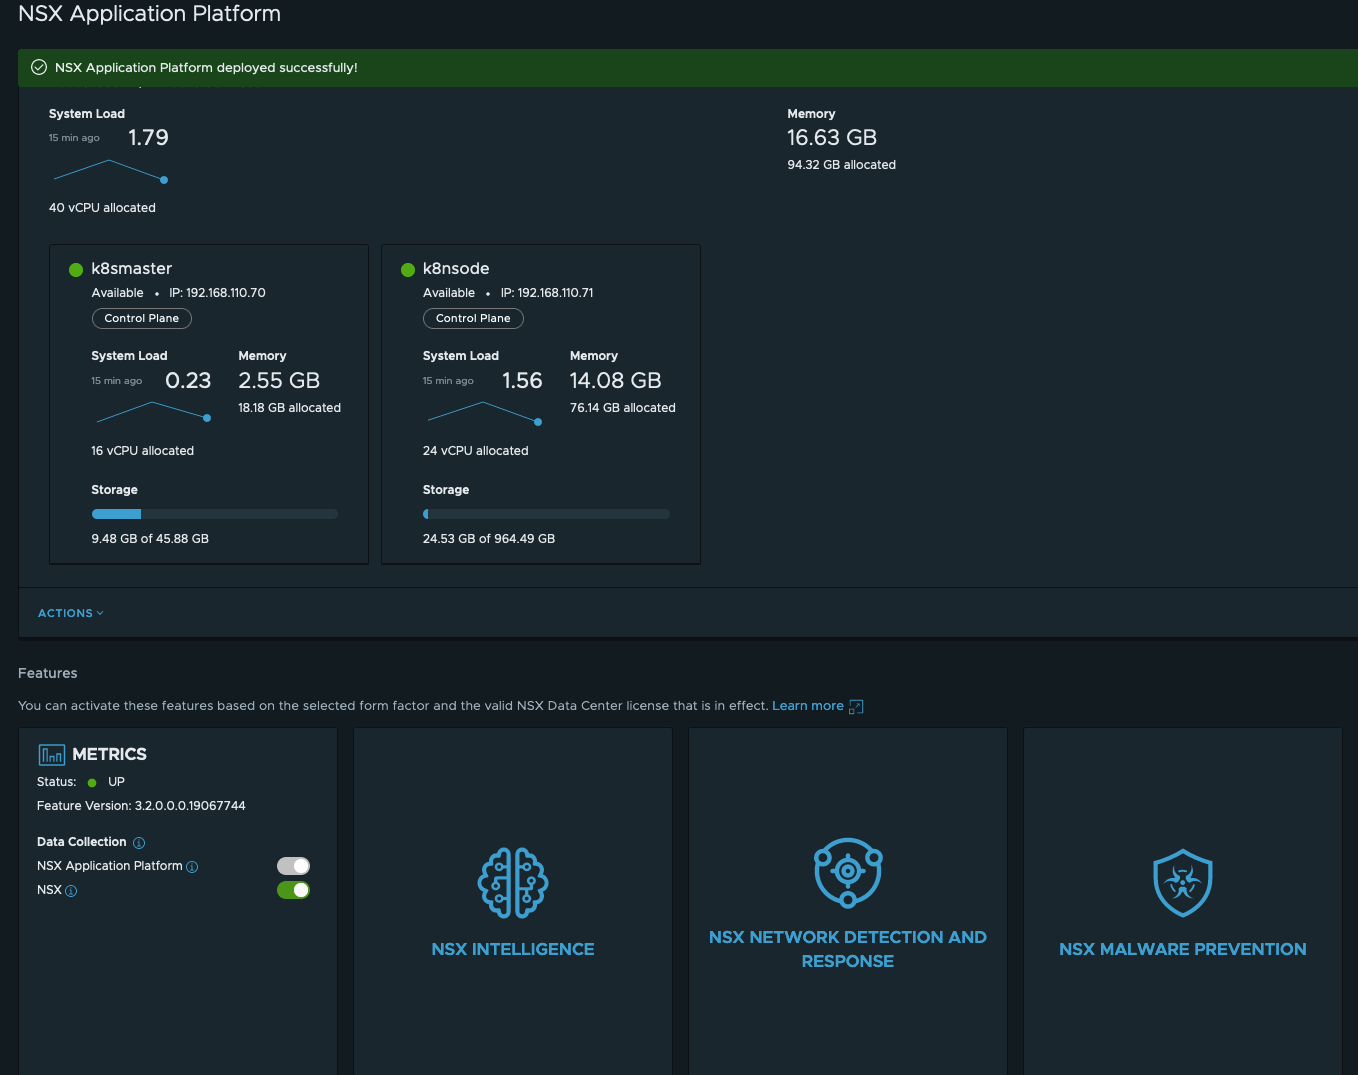Click overall System Load sparkline chart

click(110, 171)
